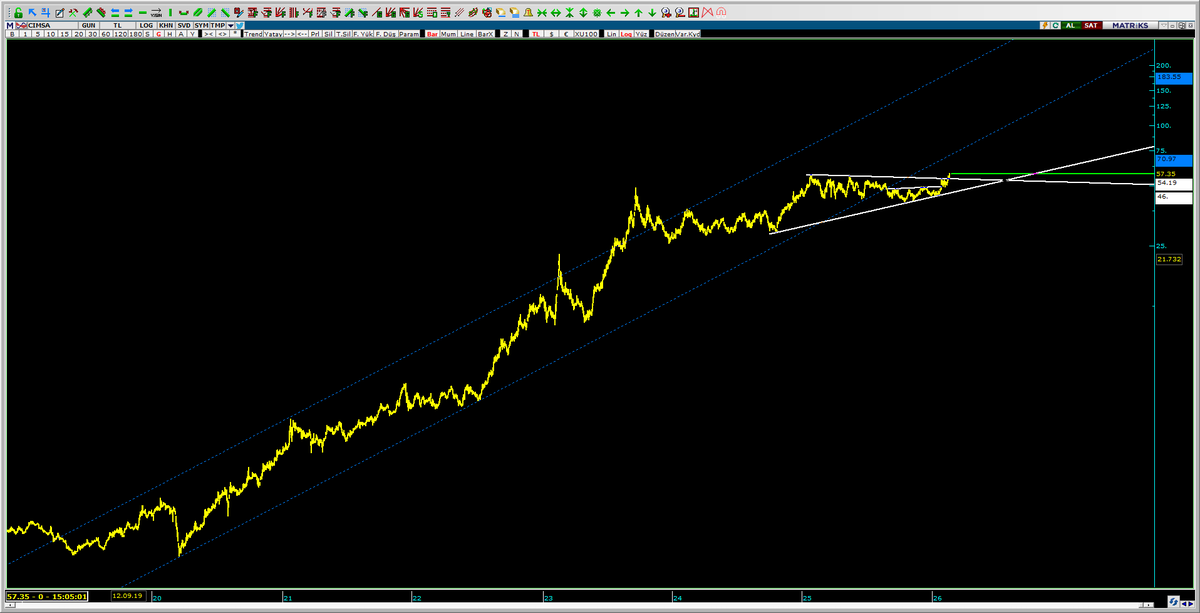Click the TL currency selector
The image size is (1200, 613).
coord(119,24)
